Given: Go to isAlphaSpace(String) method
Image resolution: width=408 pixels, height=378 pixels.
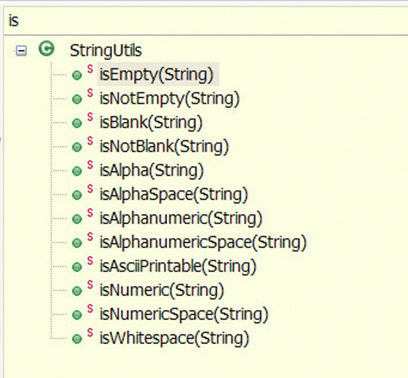Looking at the screenshot, I should point(174,195).
